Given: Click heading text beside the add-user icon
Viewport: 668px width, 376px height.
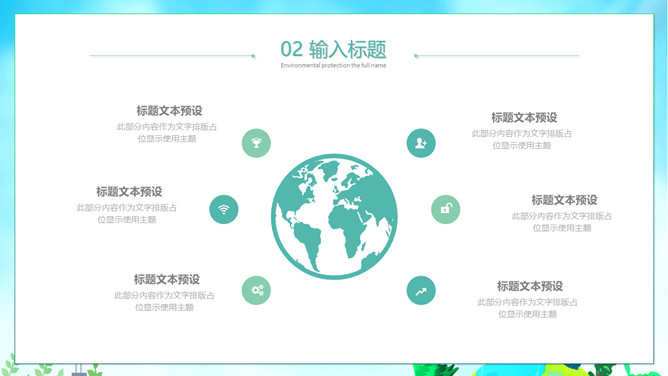Looking at the screenshot, I should point(524,118).
